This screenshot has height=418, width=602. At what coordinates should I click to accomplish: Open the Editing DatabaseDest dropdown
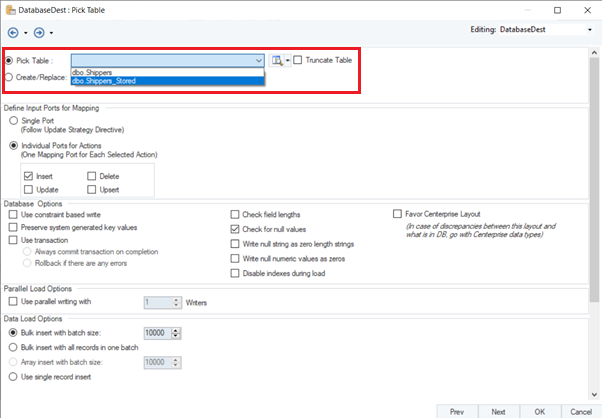(590, 30)
